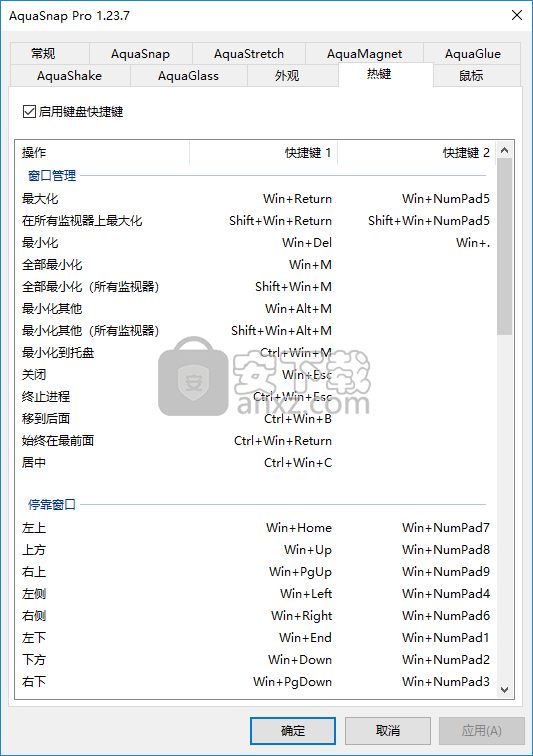
Task: Select the 全部最小化 row
Action: point(256,265)
